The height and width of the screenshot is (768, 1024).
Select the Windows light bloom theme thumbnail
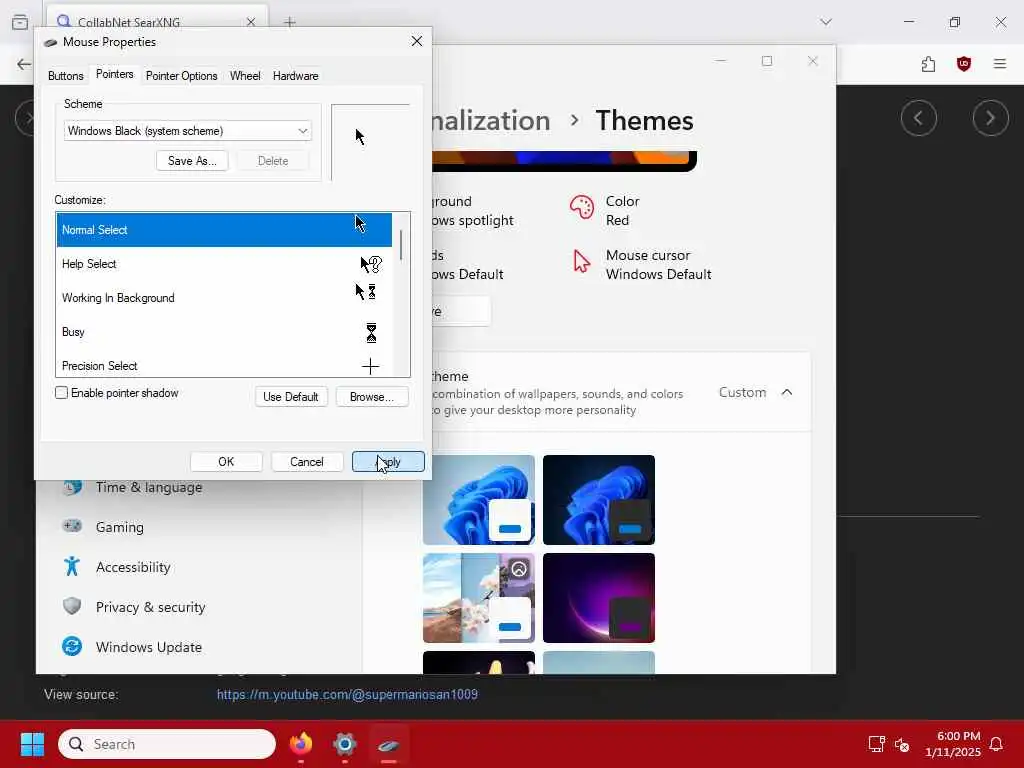click(x=479, y=500)
